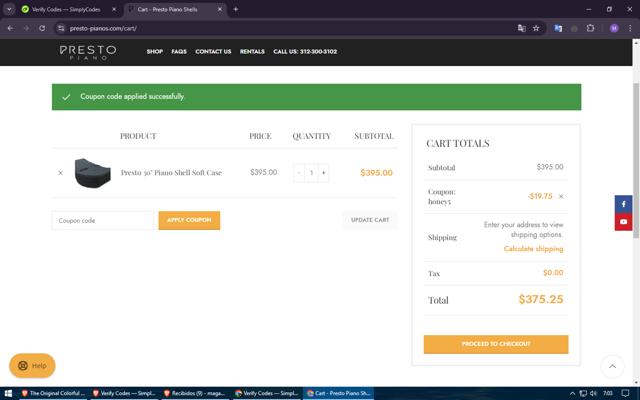640x400 pixels.
Task: Close the Verify Codes — SimplyCodes tab
Action: (114, 9)
